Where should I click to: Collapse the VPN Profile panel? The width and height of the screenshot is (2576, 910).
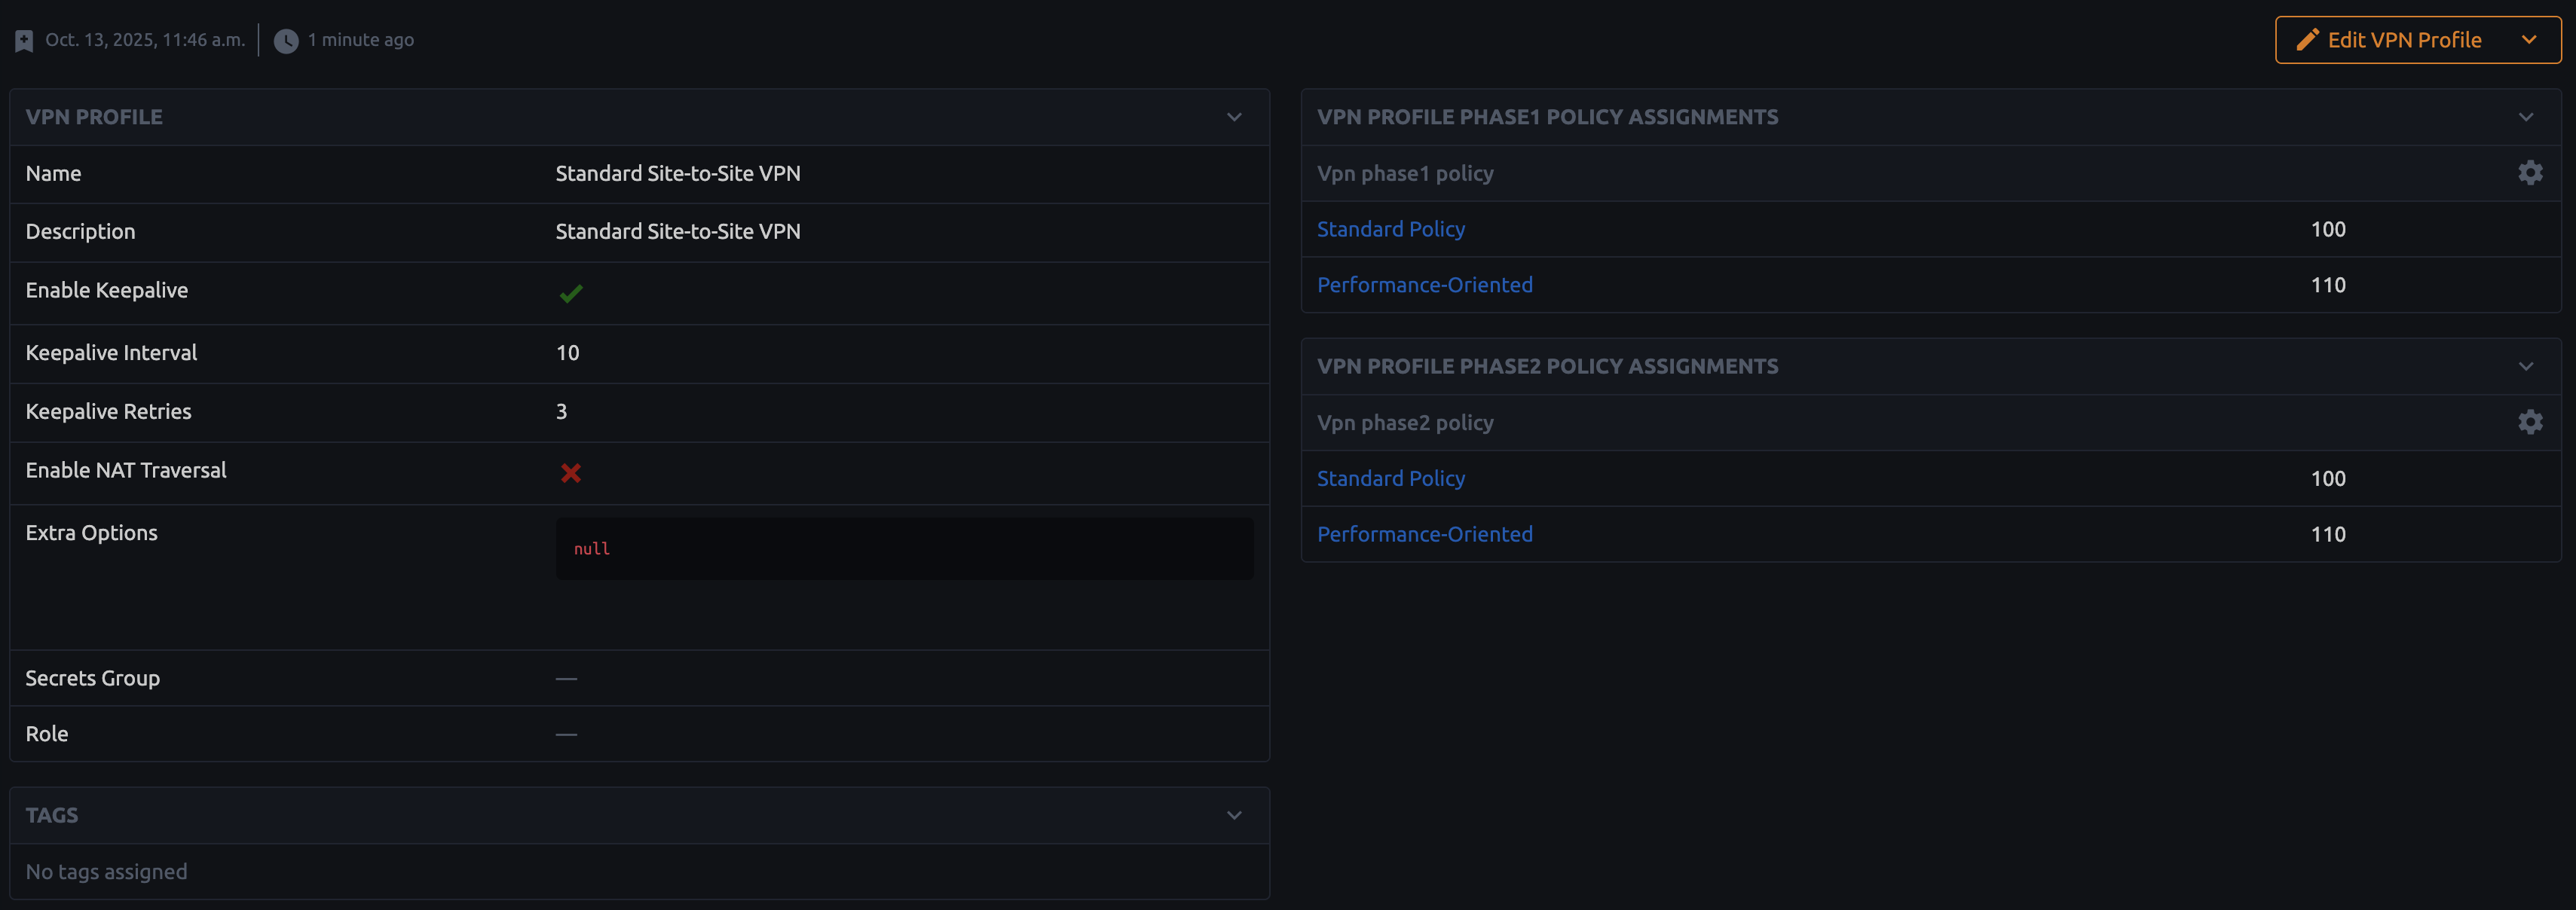1232,117
